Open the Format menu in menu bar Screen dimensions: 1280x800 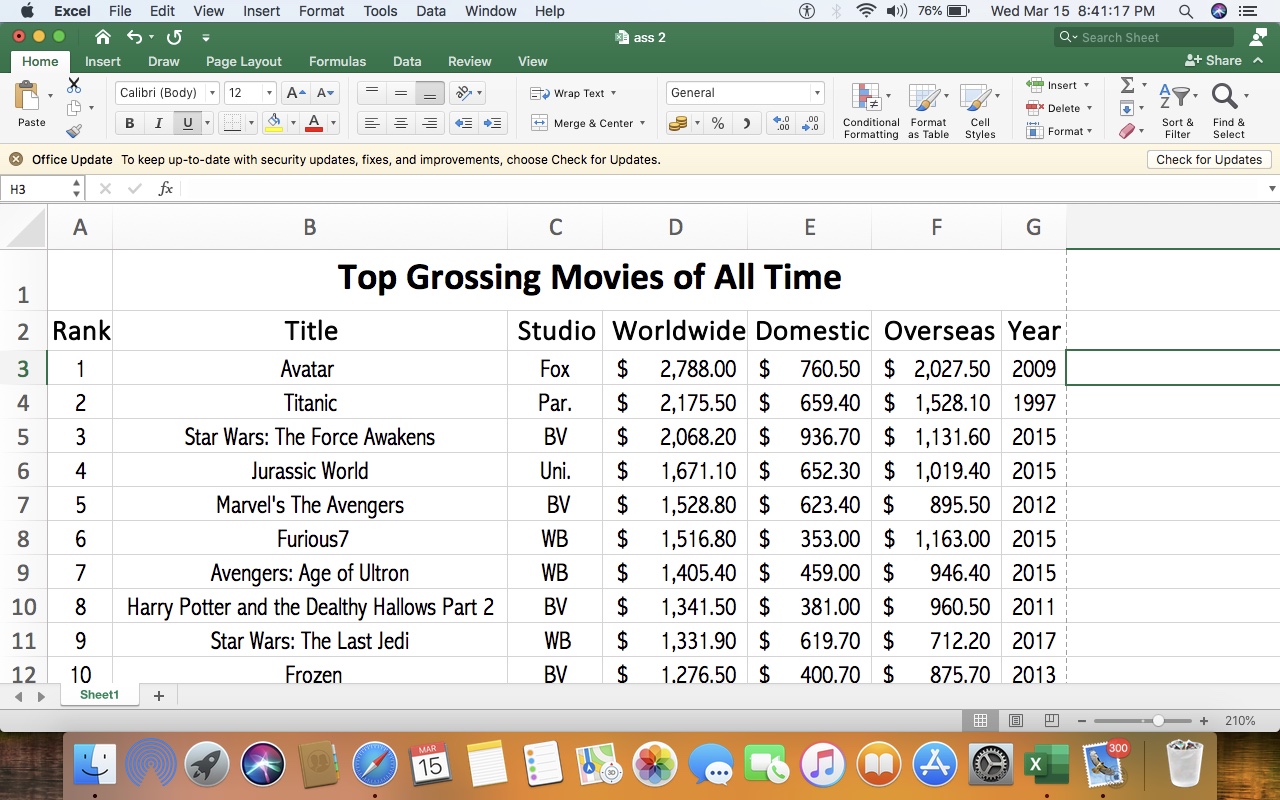321,11
